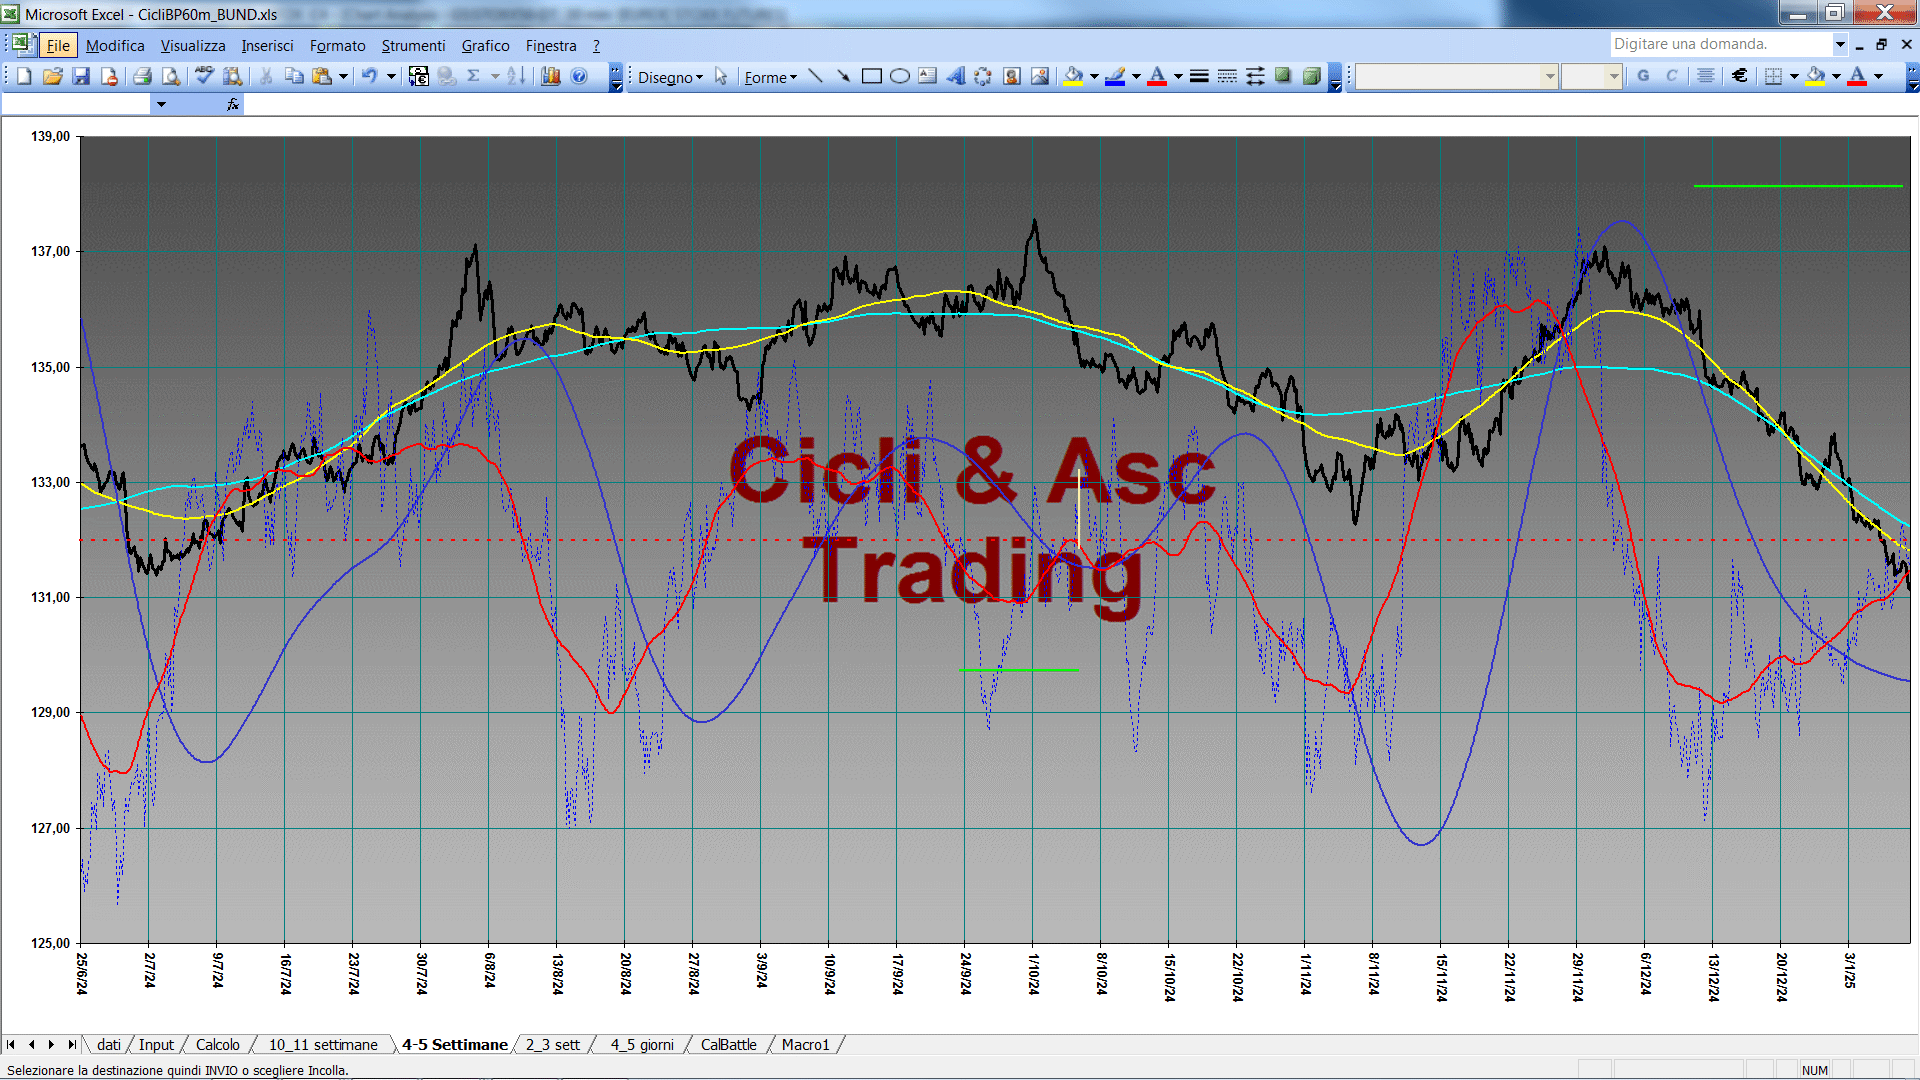Screen dimensions: 1920x1080
Task: Click the Euro conversion icon
Action: pyautogui.click(x=419, y=76)
